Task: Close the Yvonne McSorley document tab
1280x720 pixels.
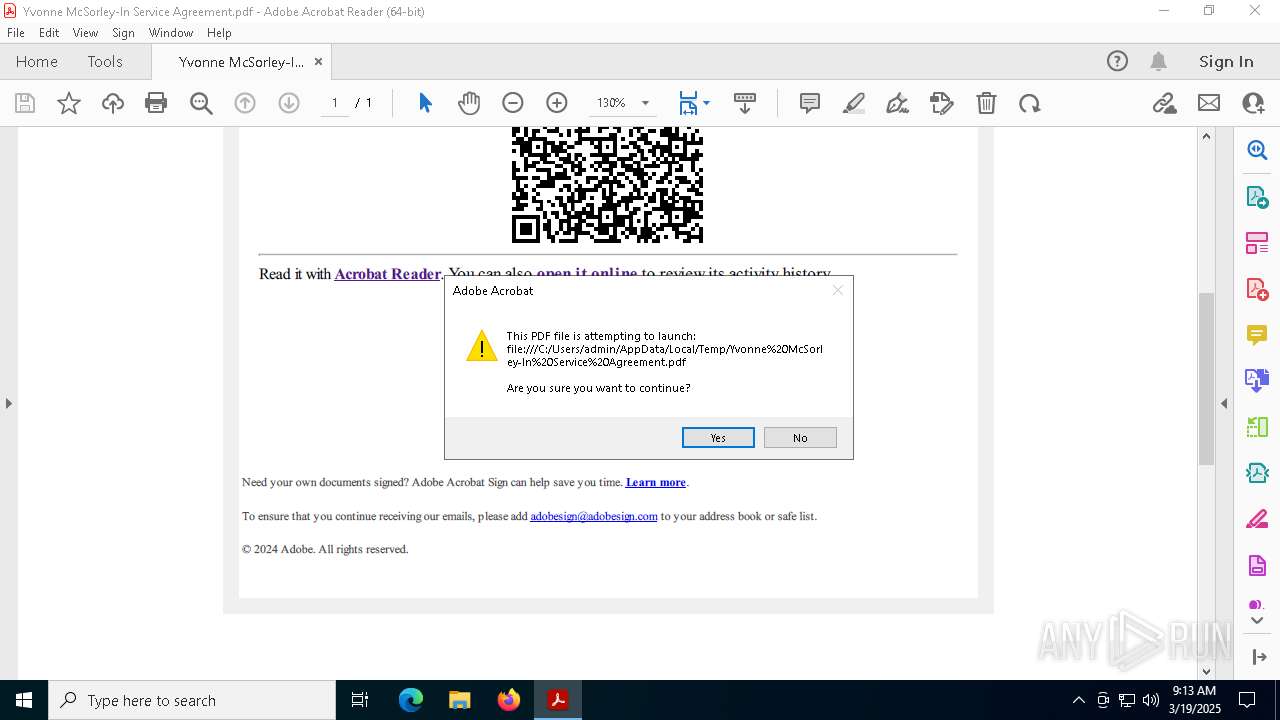Action: pyautogui.click(x=318, y=61)
